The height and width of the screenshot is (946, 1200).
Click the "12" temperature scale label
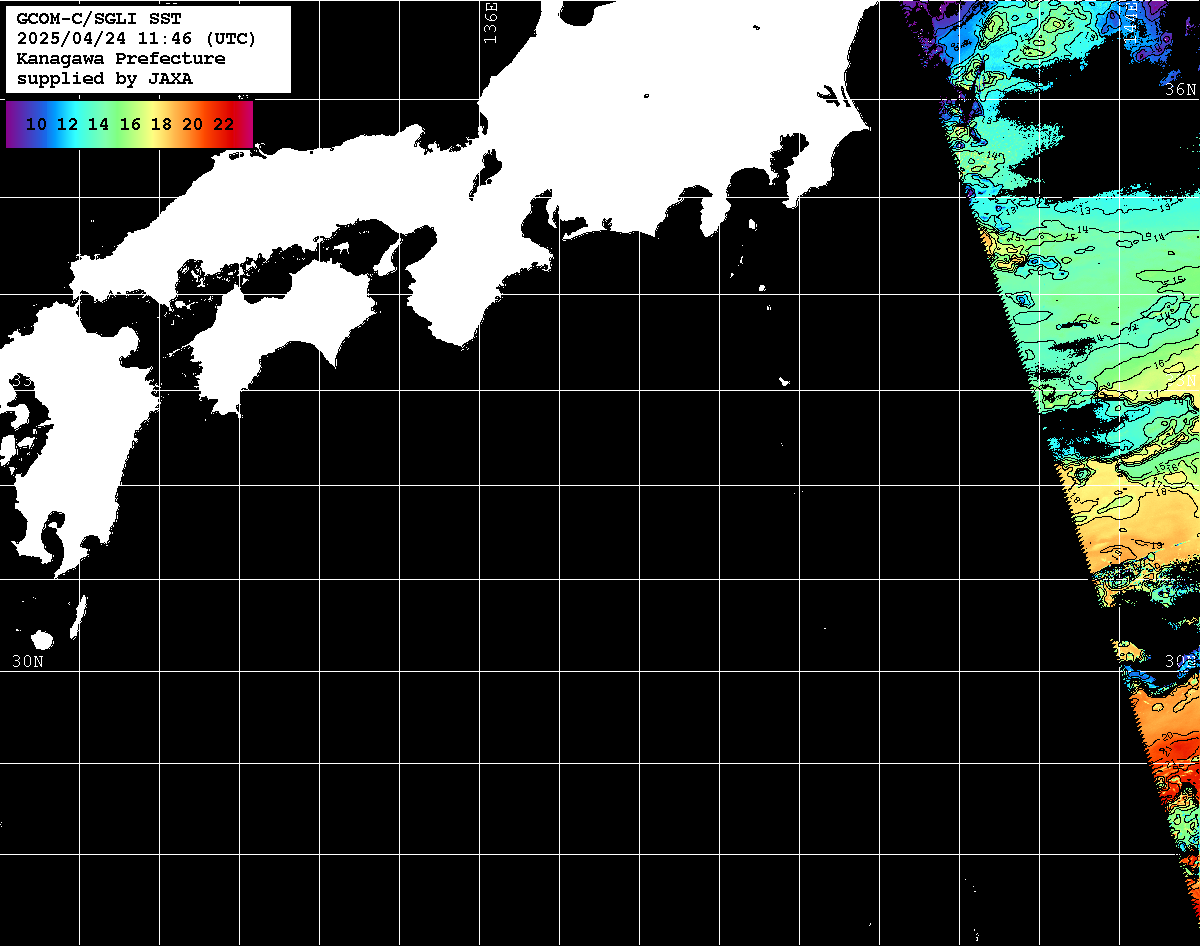point(67,125)
